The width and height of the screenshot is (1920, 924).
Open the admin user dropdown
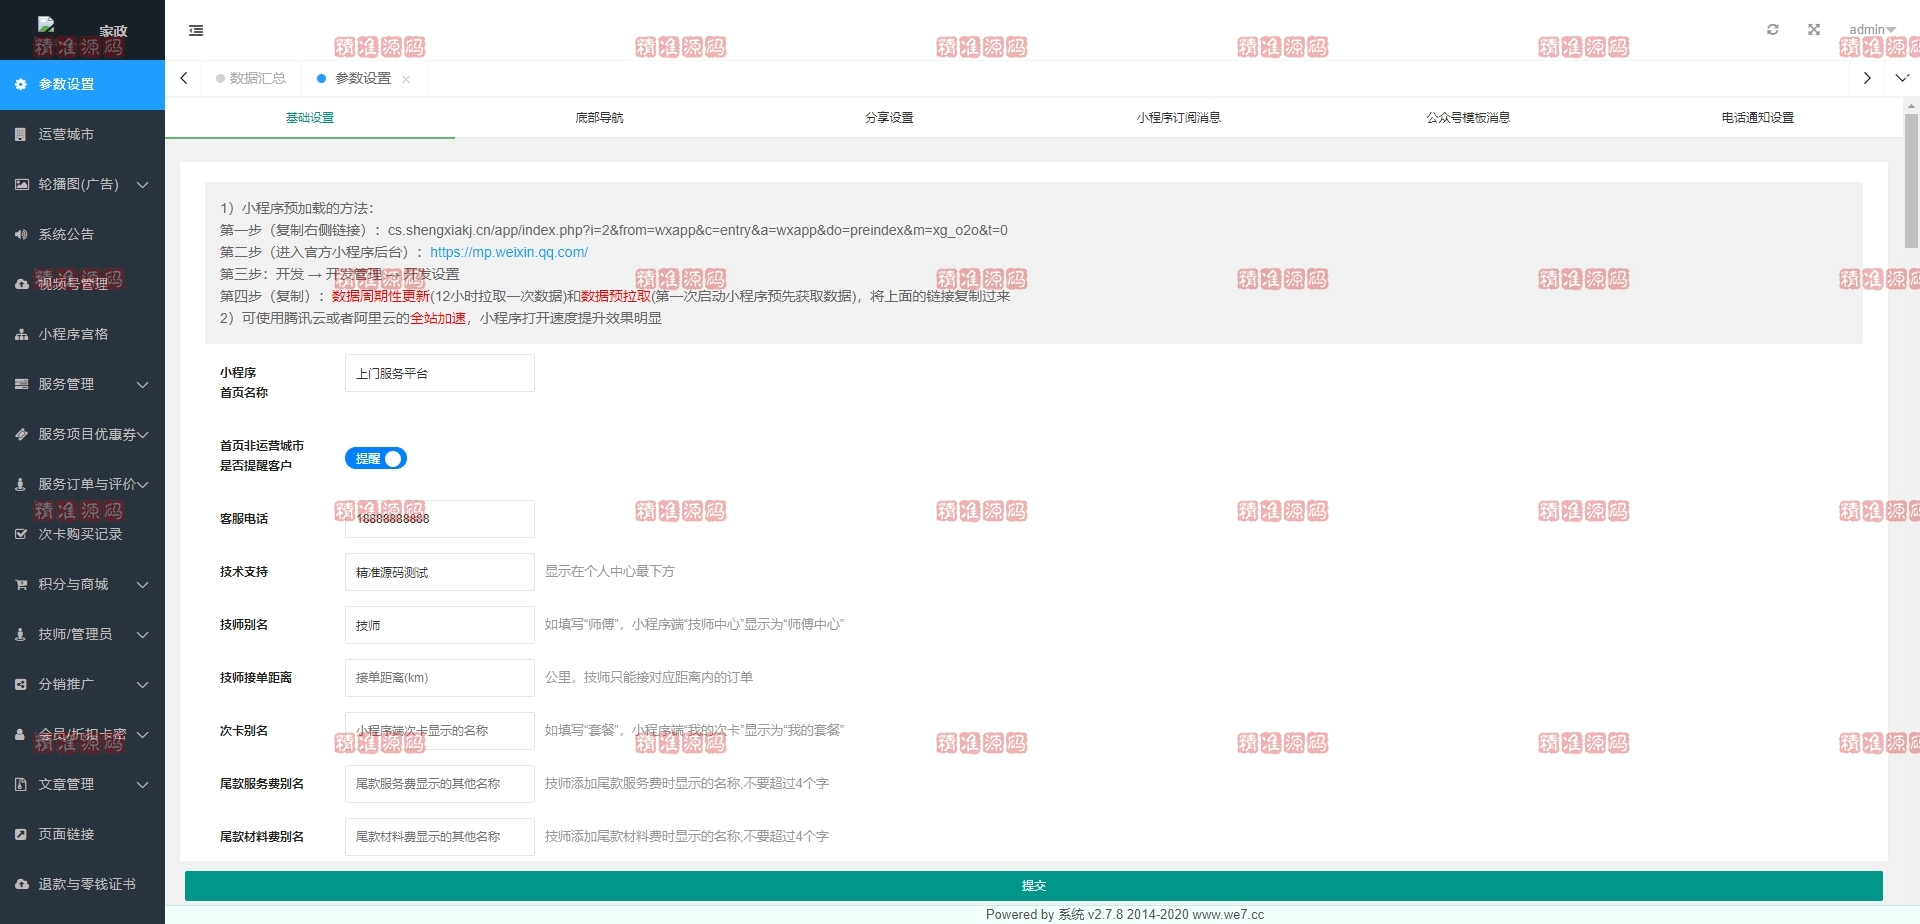[x=1872, y=29]
